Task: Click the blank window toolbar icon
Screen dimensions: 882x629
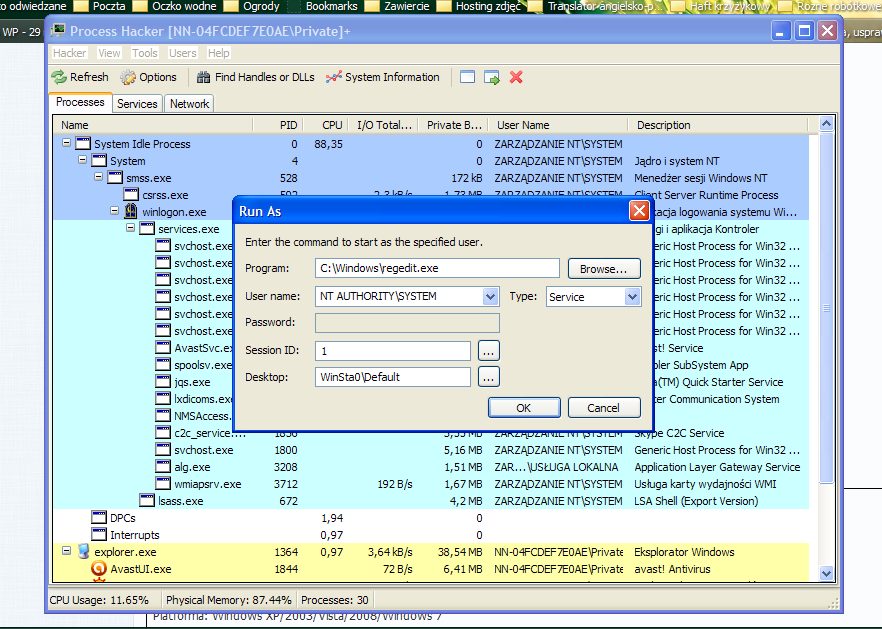Action: pos(467,77)
